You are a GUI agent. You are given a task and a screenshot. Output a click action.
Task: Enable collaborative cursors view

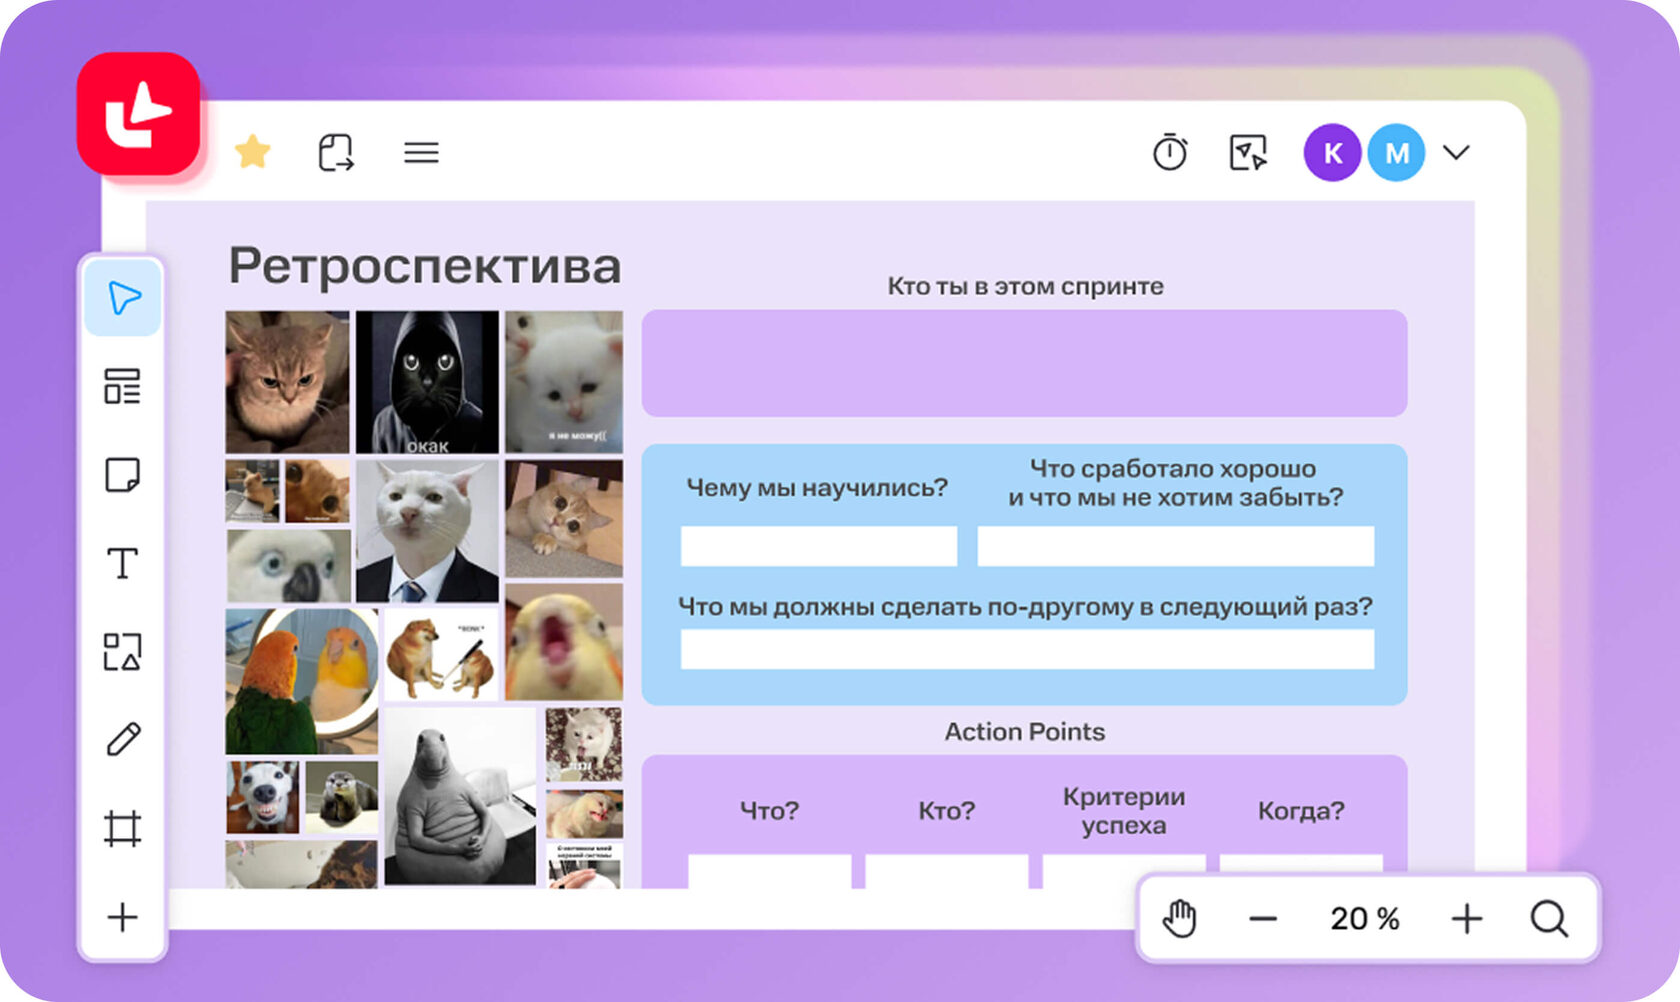[1247, 152]
